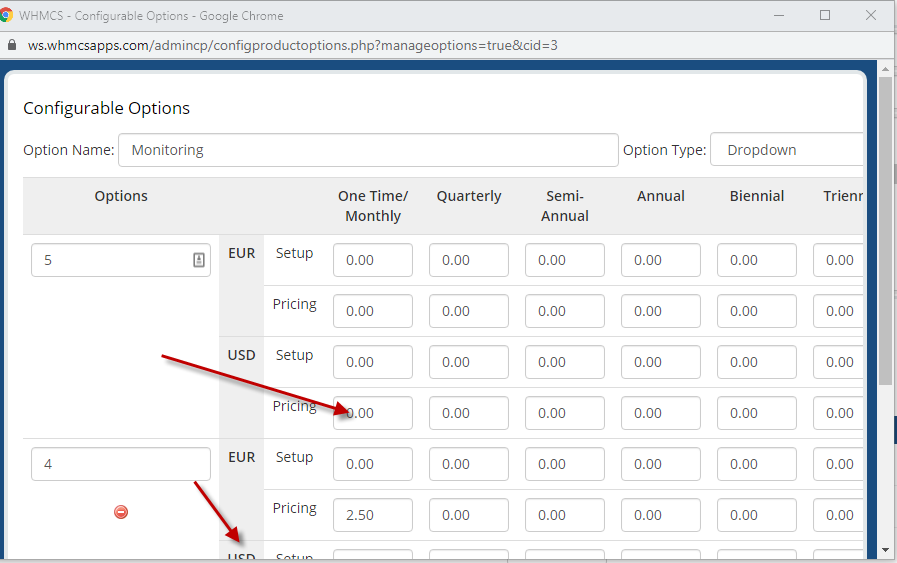Open the Option Type dropdown

[786, 150]
